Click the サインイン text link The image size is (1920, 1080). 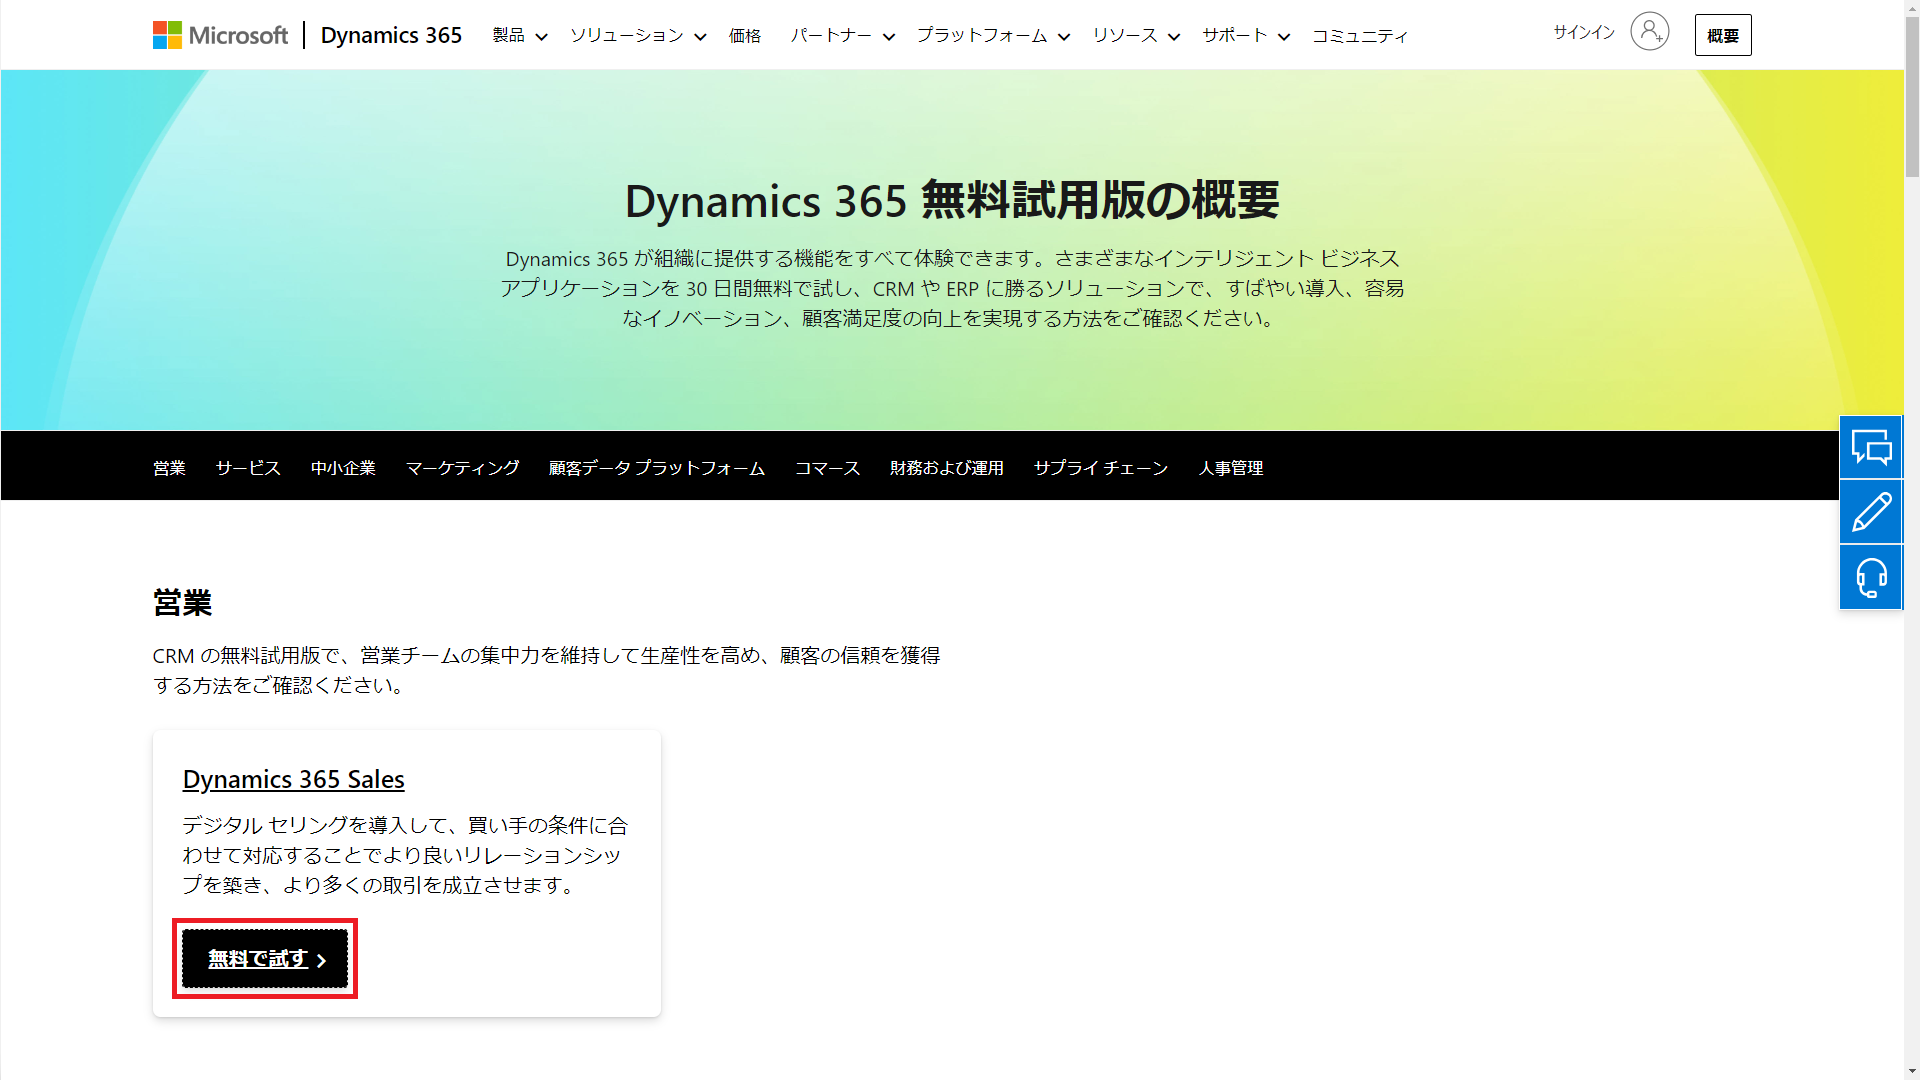click(x=1584, y=33)
